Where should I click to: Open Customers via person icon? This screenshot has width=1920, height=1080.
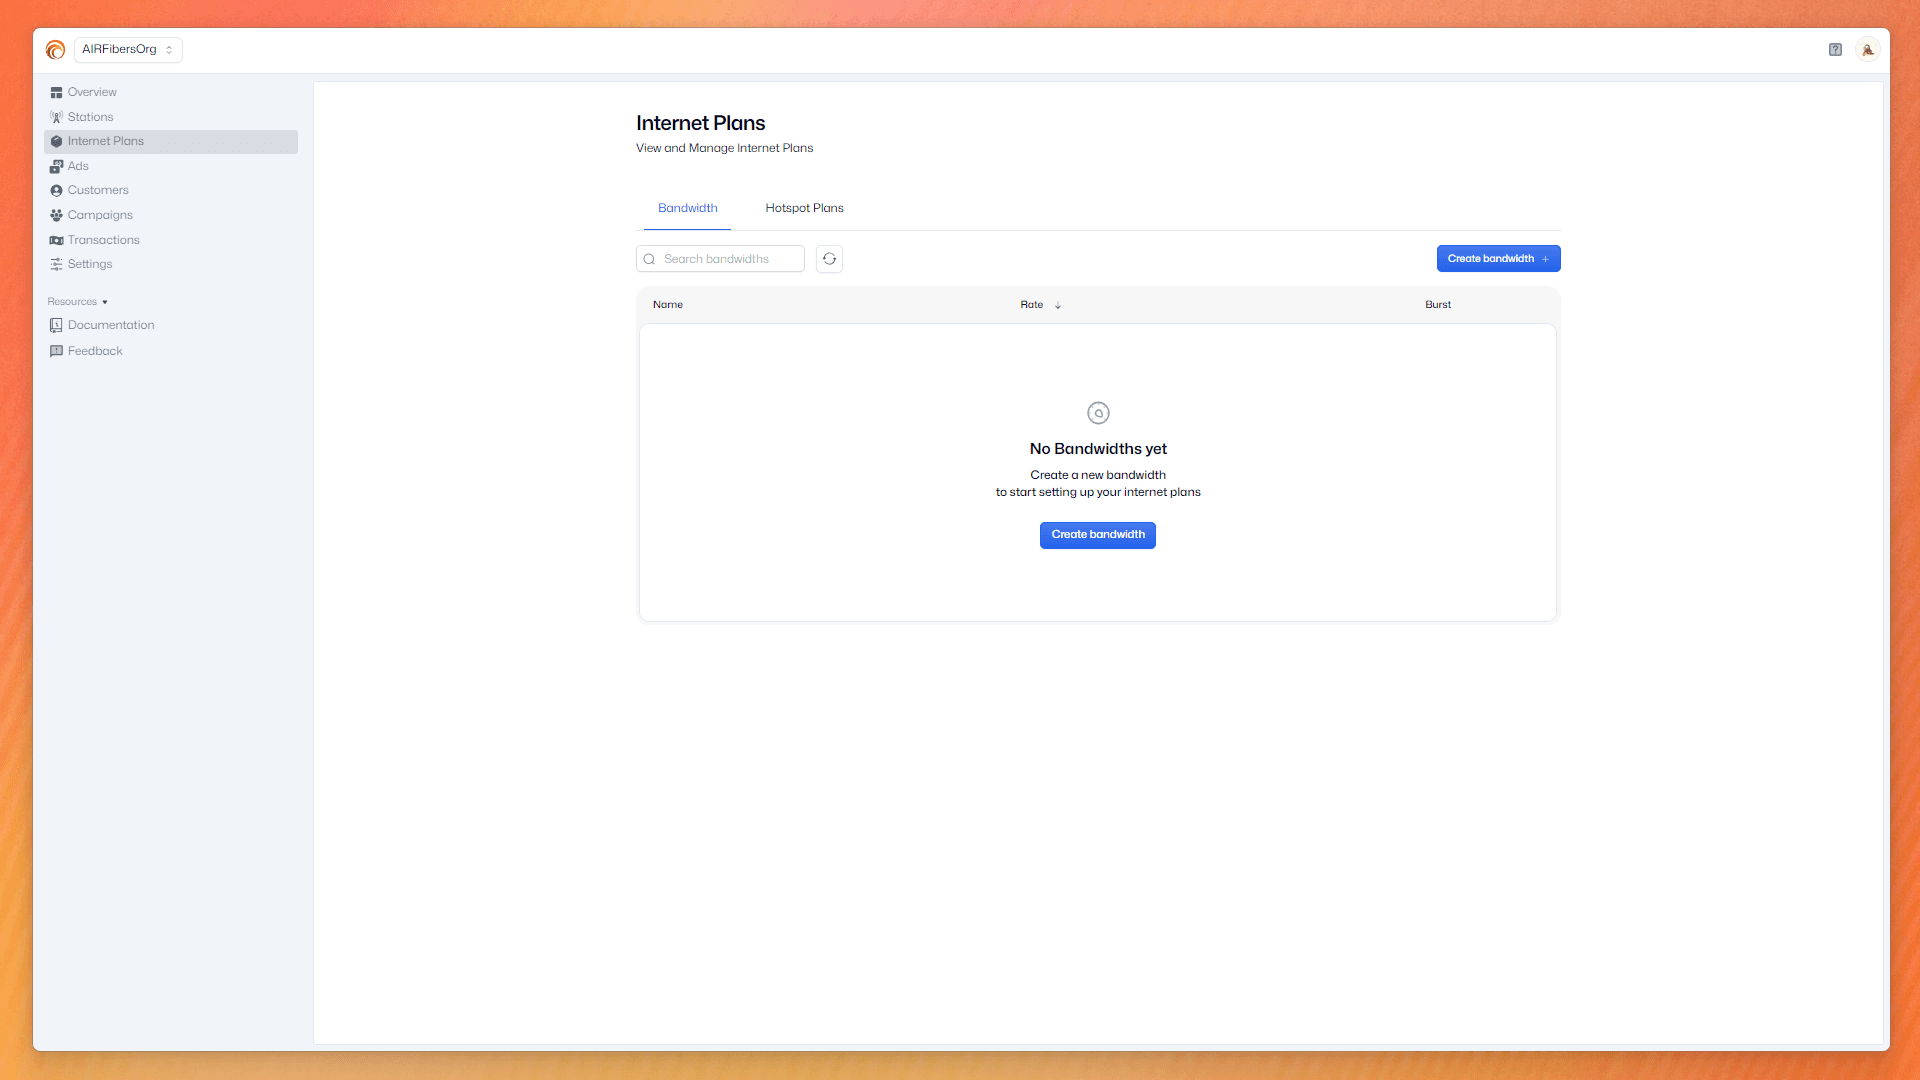56,190
